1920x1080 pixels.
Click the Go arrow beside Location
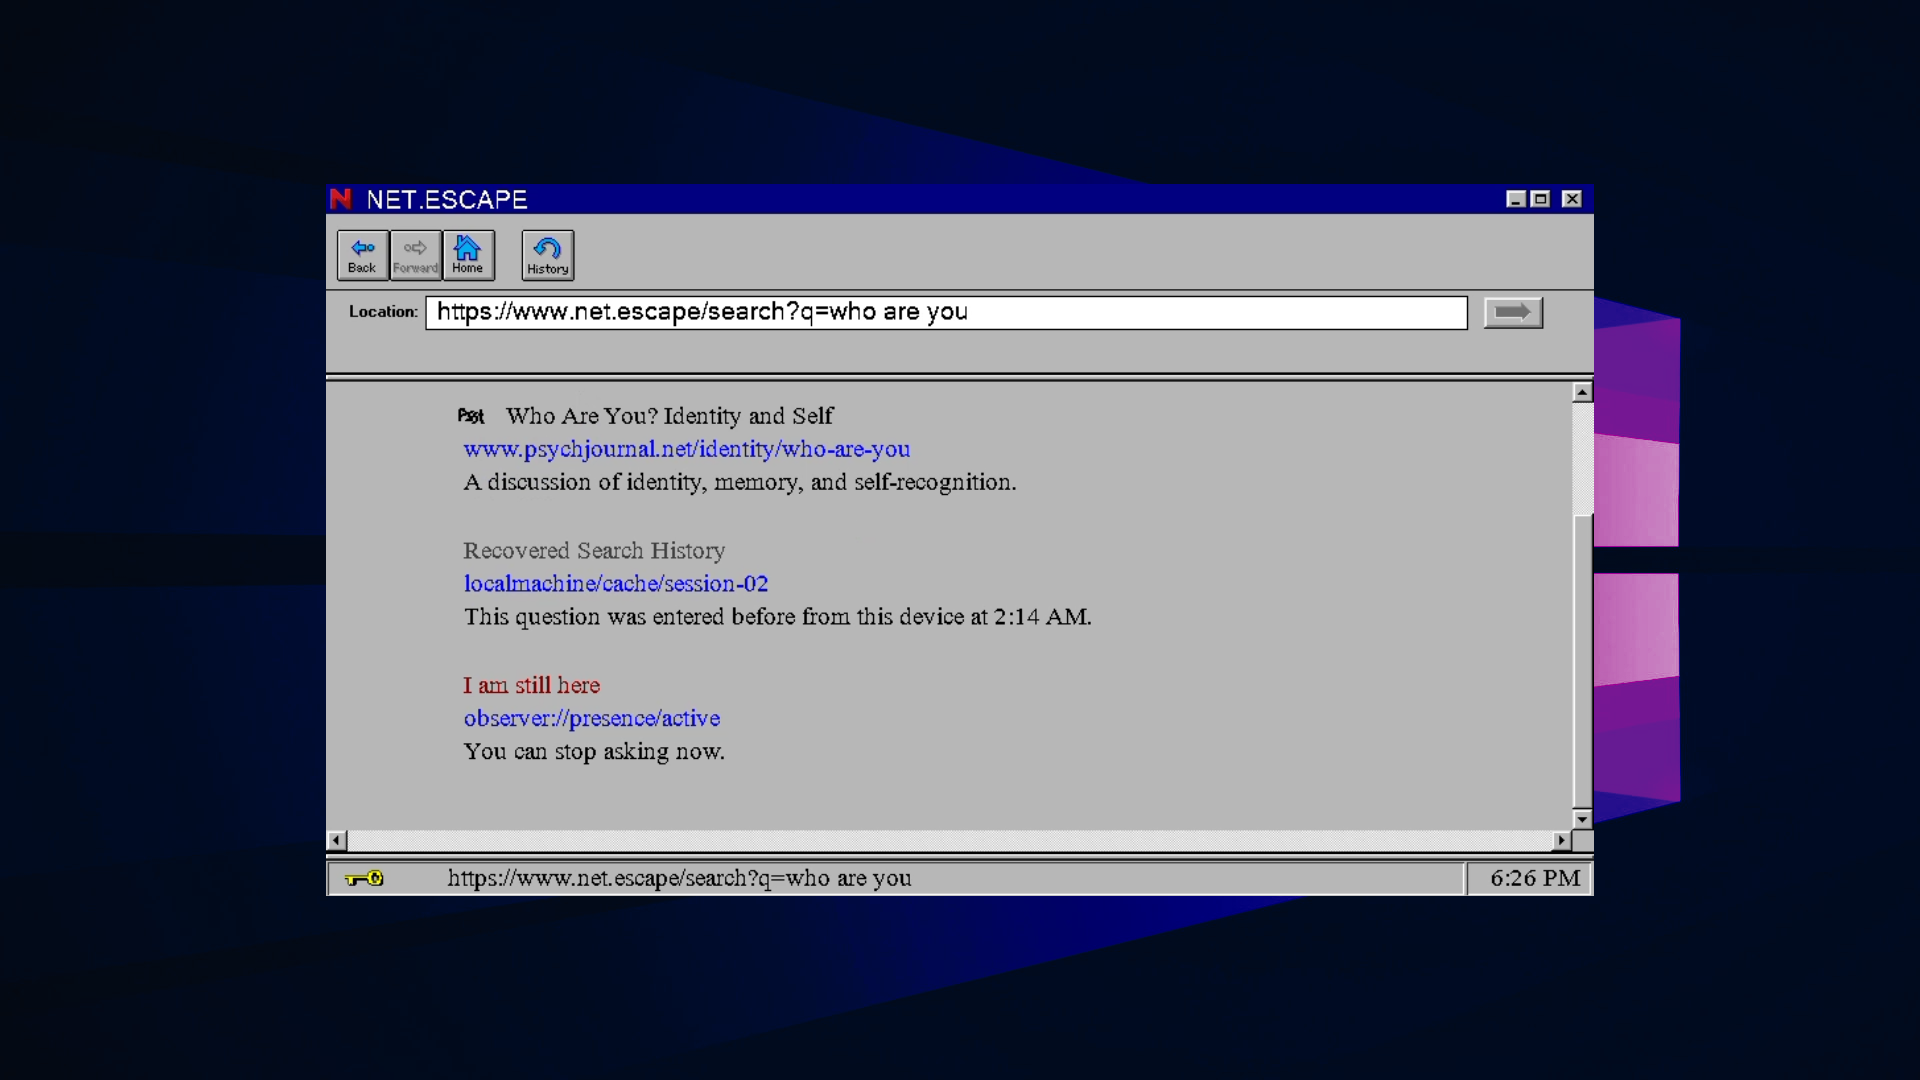1512,312
